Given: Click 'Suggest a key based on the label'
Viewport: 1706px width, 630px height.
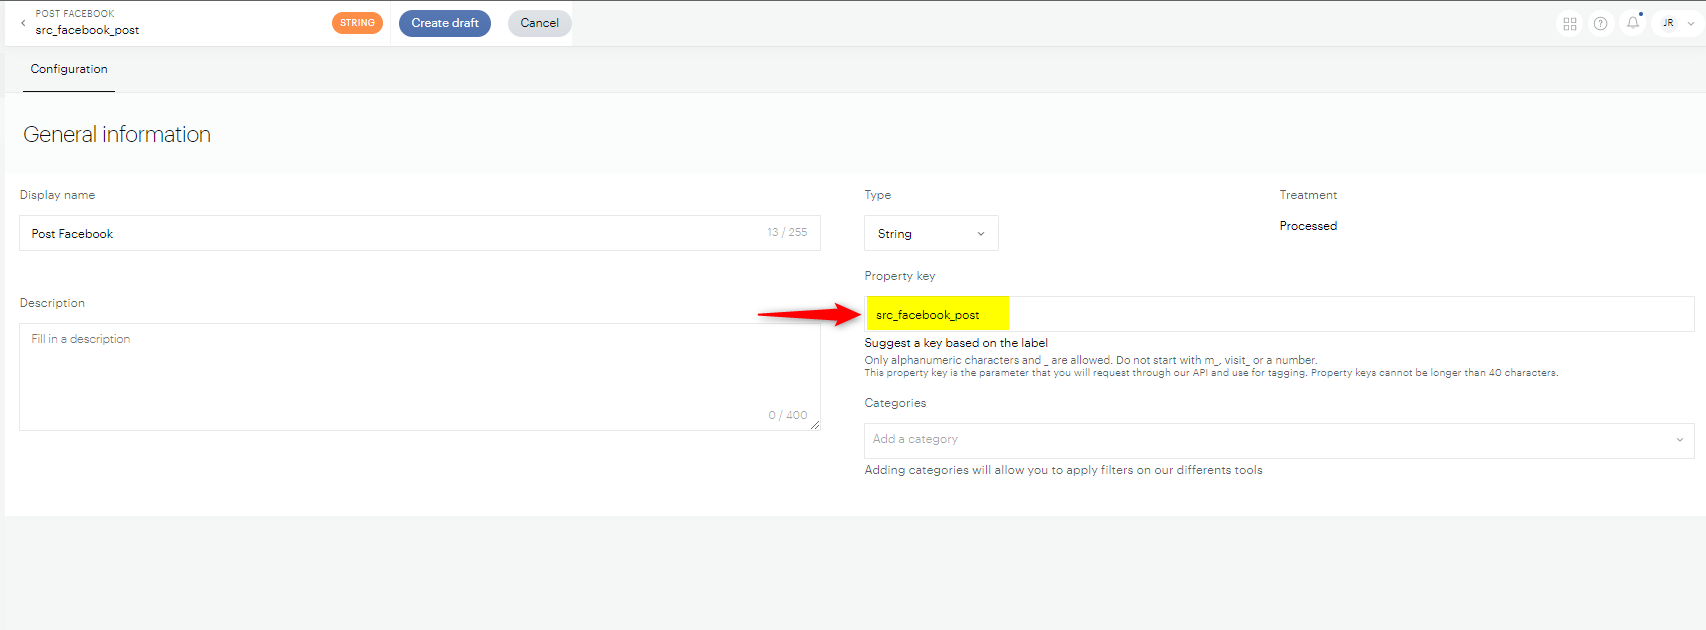Looking at the screenshot, I should 956,343.
